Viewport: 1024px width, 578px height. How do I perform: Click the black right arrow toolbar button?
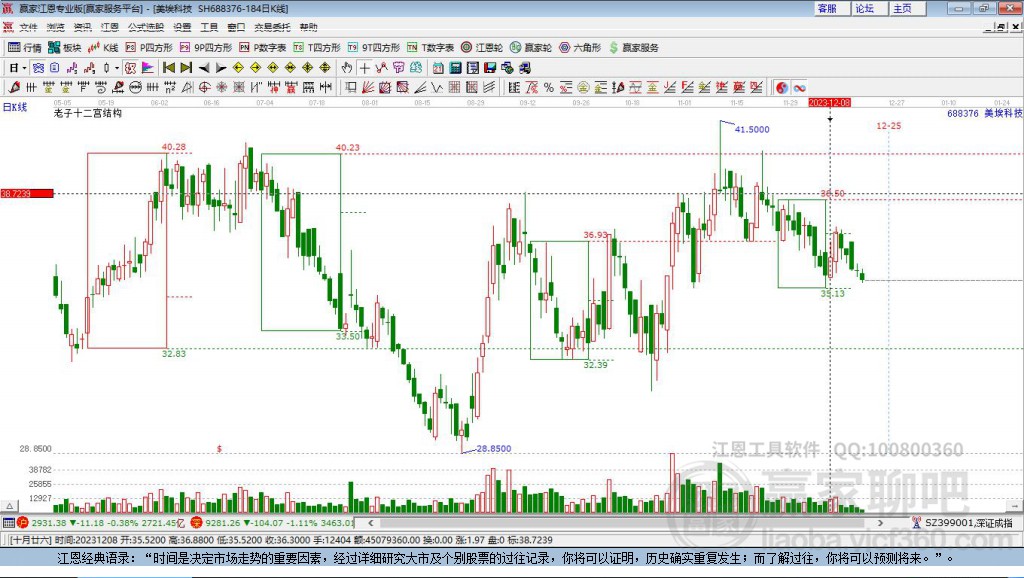coord(221,68)
